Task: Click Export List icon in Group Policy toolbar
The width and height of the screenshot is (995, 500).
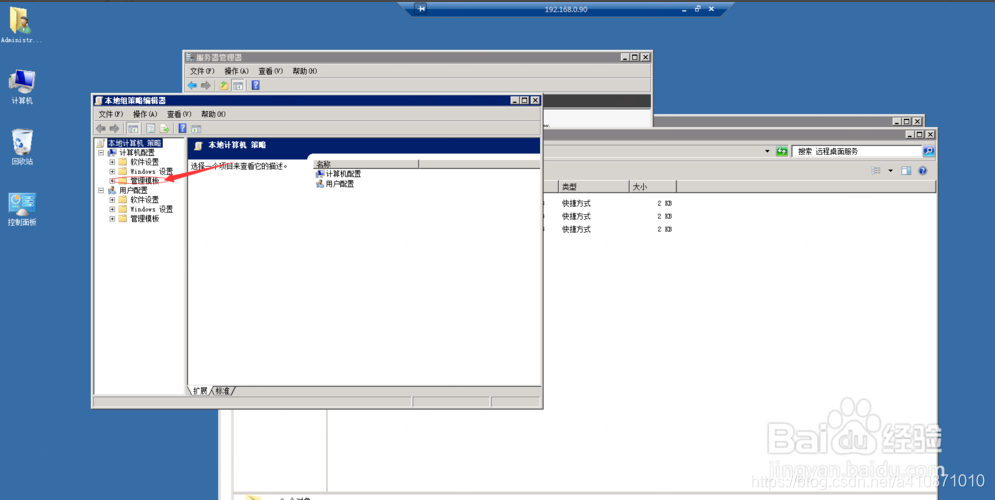Action: coord(164,128)
